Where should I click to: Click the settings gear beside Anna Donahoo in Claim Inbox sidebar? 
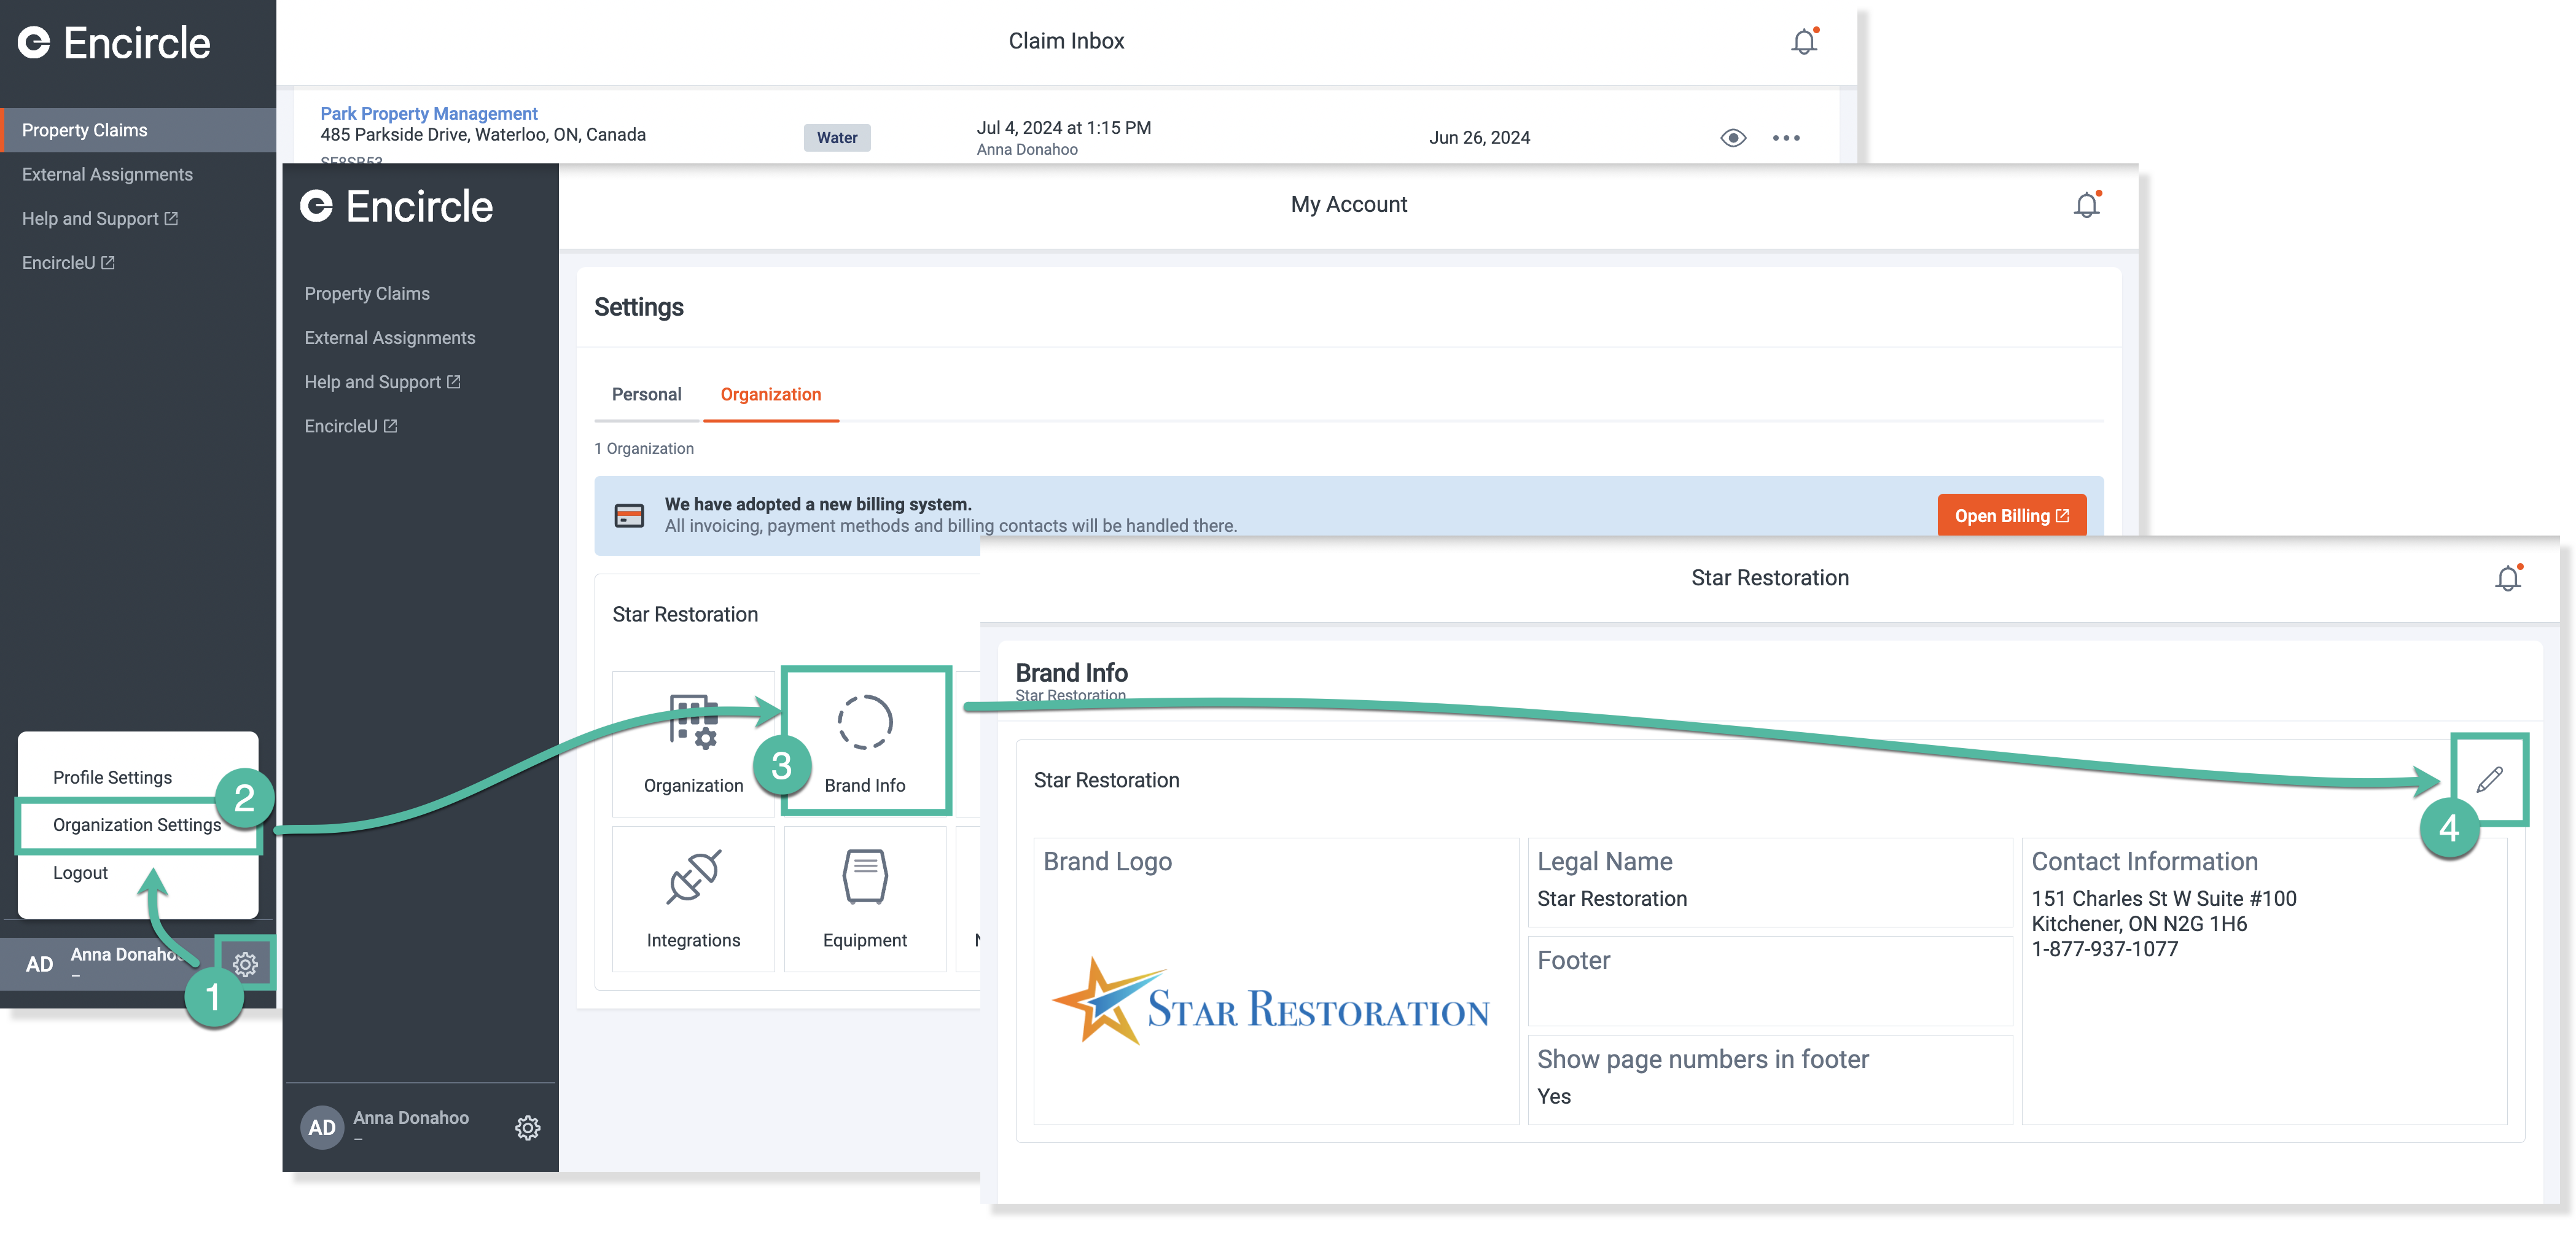245,964
